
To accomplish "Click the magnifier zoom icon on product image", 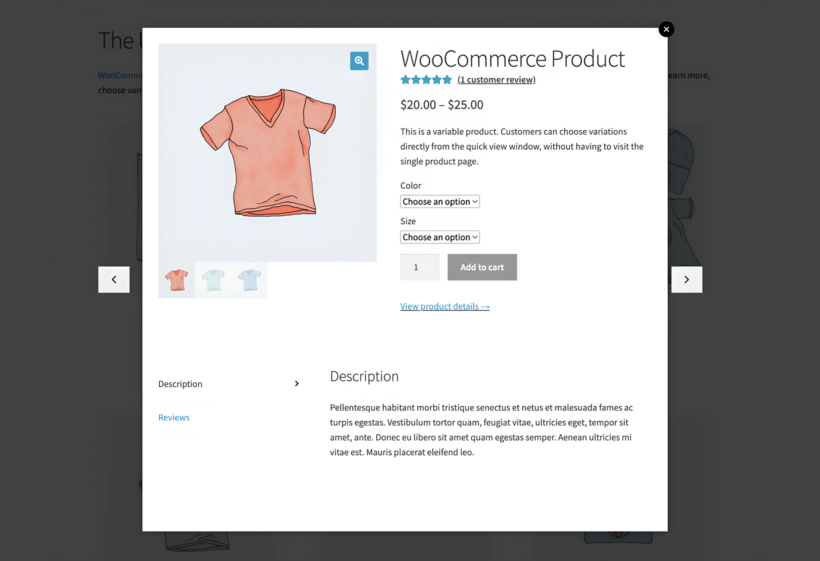I will (359, 61).
